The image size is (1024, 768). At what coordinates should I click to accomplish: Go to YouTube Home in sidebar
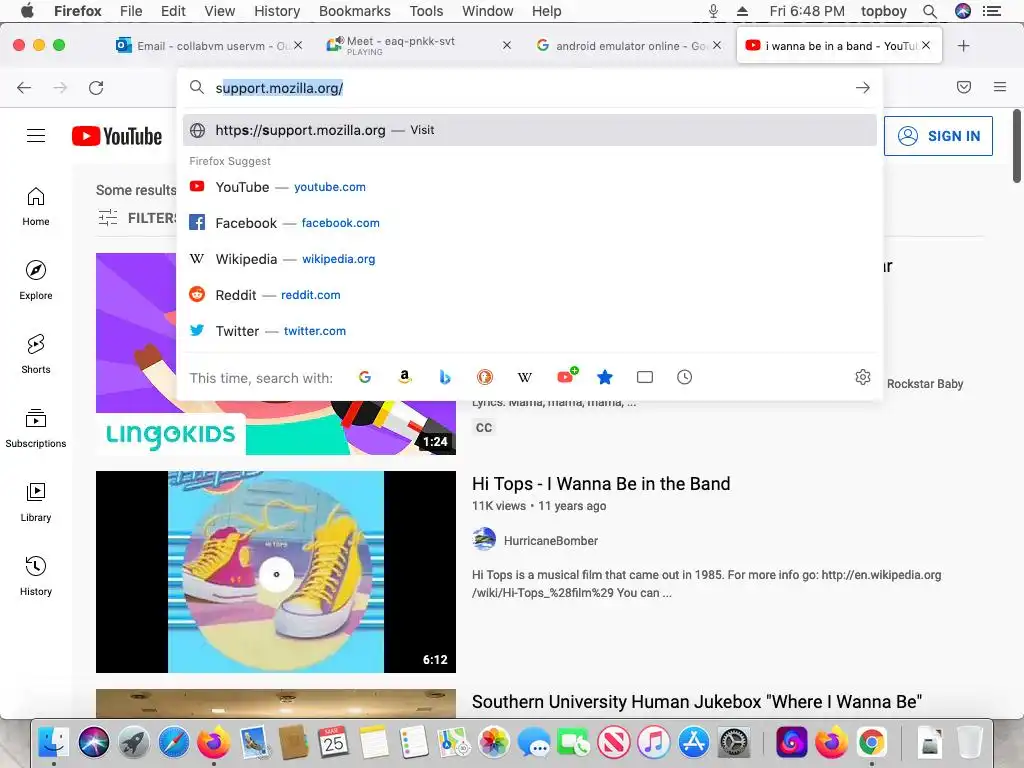pyautogui.click(x=36, y=206)
